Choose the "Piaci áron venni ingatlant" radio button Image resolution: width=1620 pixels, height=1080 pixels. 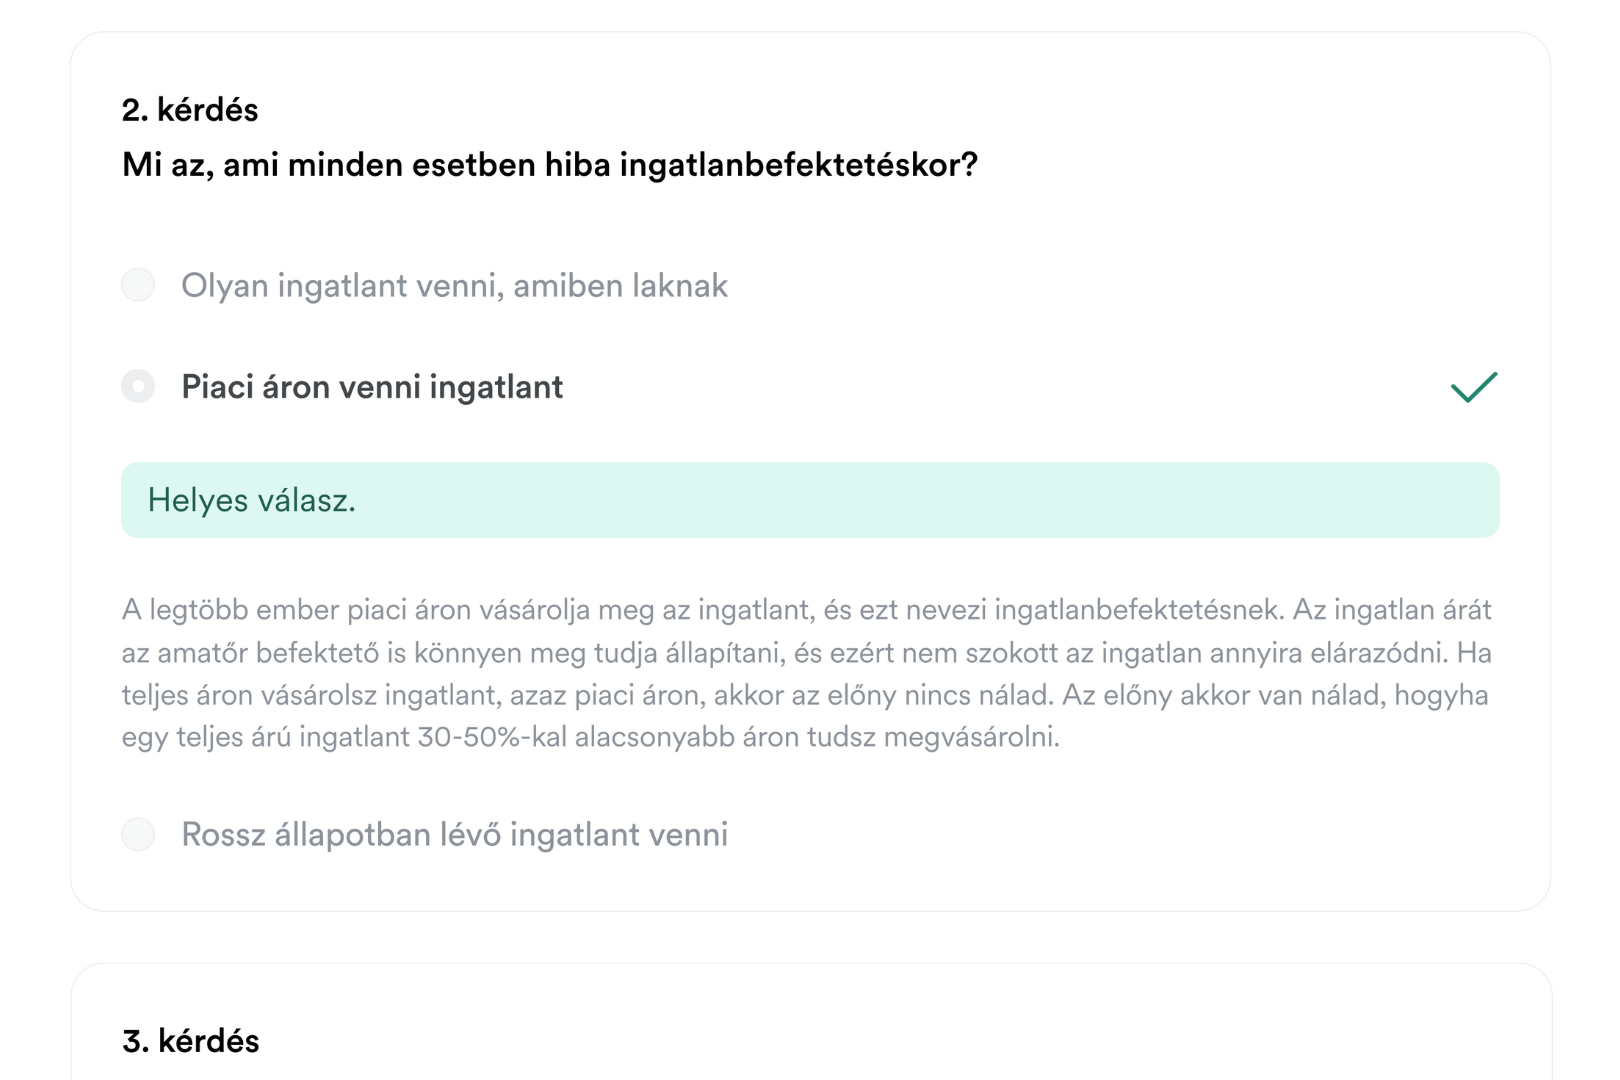tap(138, 386)
